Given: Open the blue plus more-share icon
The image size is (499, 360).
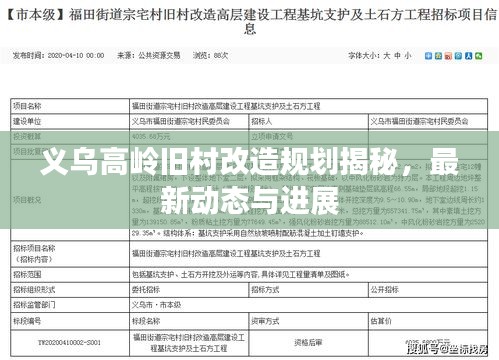Looking at the screenshot, I should (428, 56).
